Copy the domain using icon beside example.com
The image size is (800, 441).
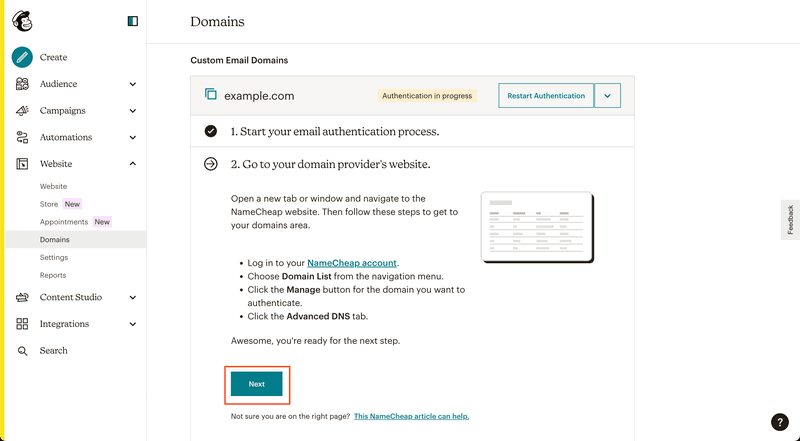tap(211, 94)
